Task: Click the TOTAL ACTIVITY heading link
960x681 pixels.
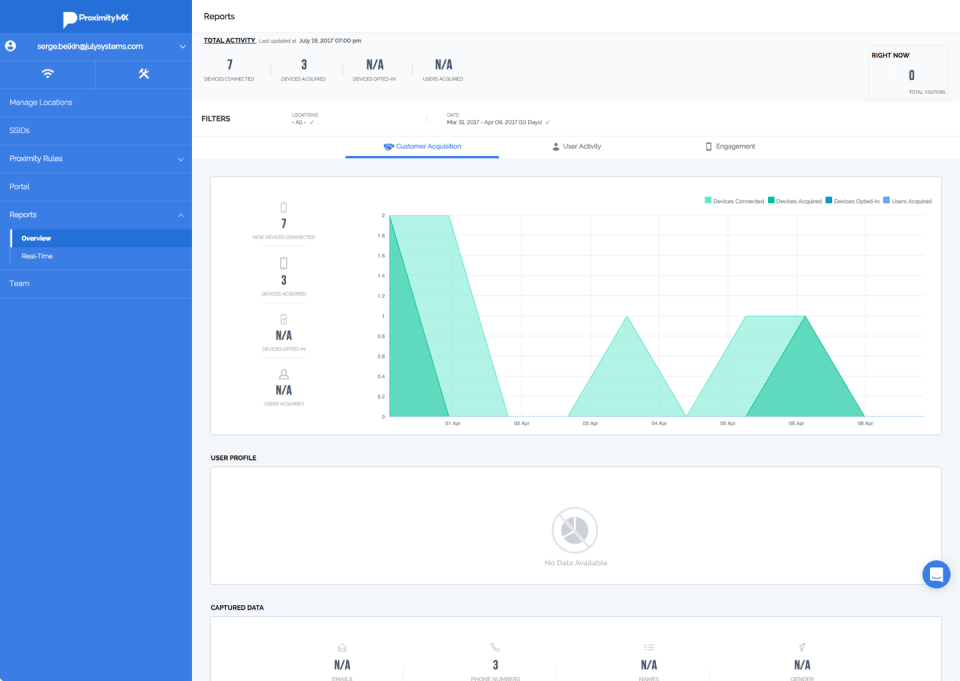Action: (x=230, y=40)
